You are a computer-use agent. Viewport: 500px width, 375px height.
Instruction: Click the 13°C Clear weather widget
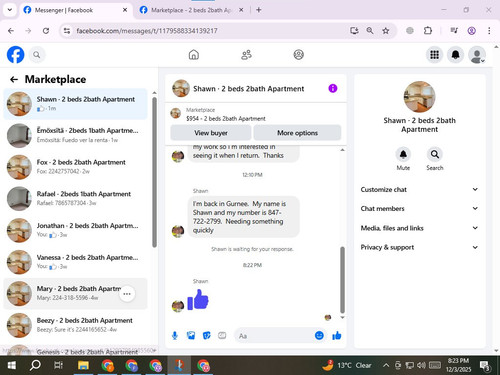pos(347,365)
